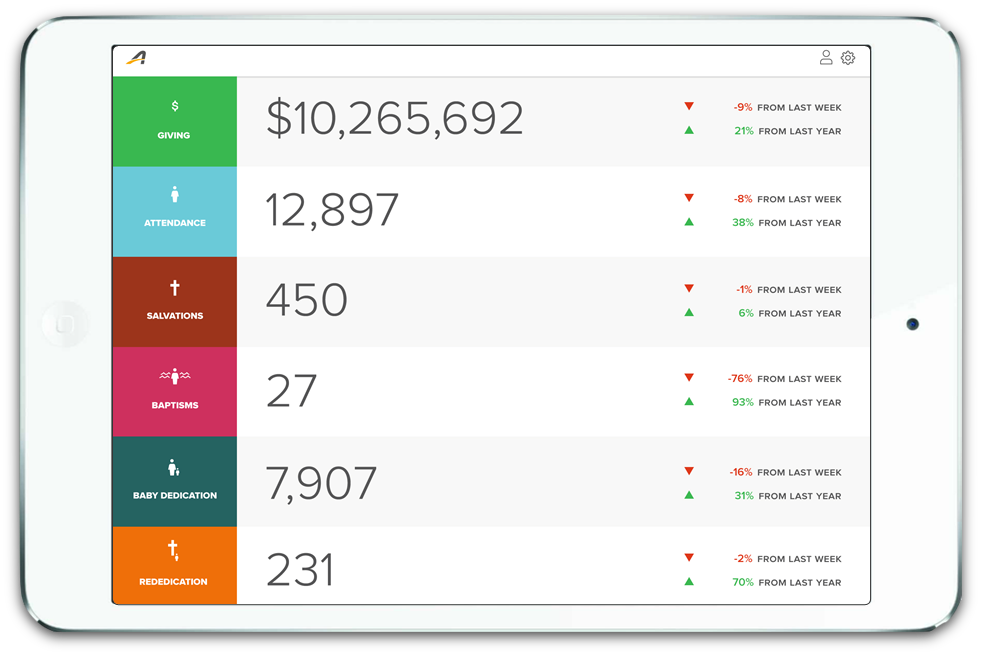Click the cross Salvations icon
Viewport: 981px width, 655px height.
[174, 288]
